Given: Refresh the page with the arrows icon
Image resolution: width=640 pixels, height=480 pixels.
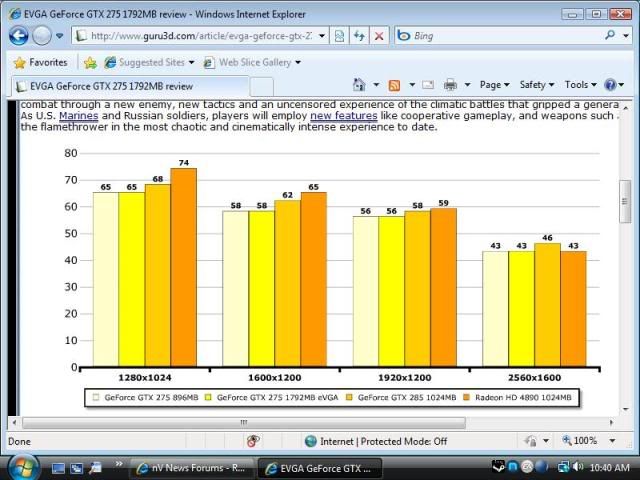Looking at the screenshot, I should (359, 36).
